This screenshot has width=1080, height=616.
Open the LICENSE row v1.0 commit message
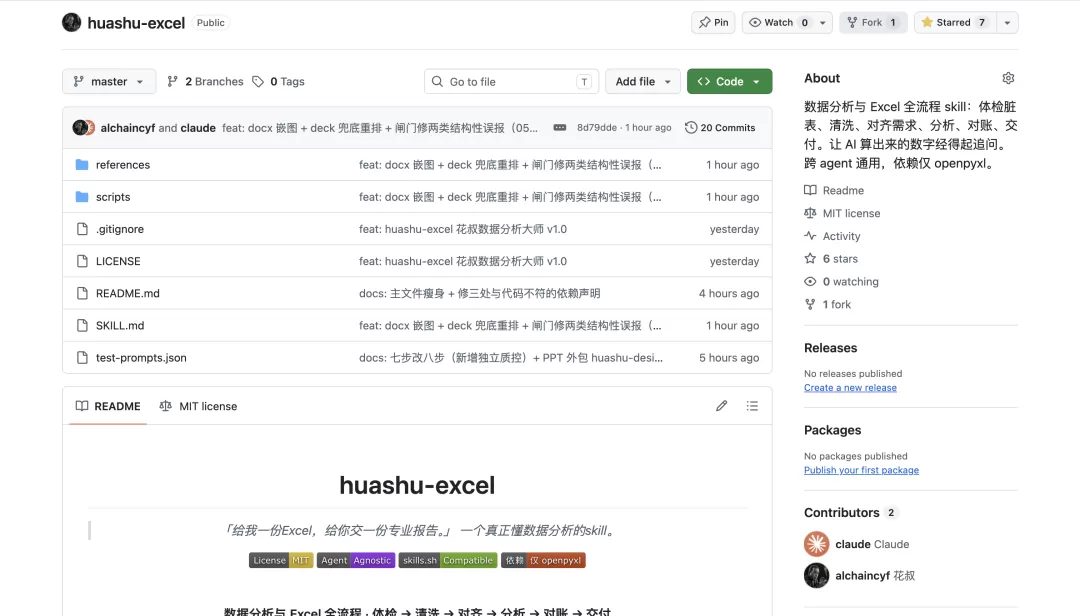[x=463, y=261]
